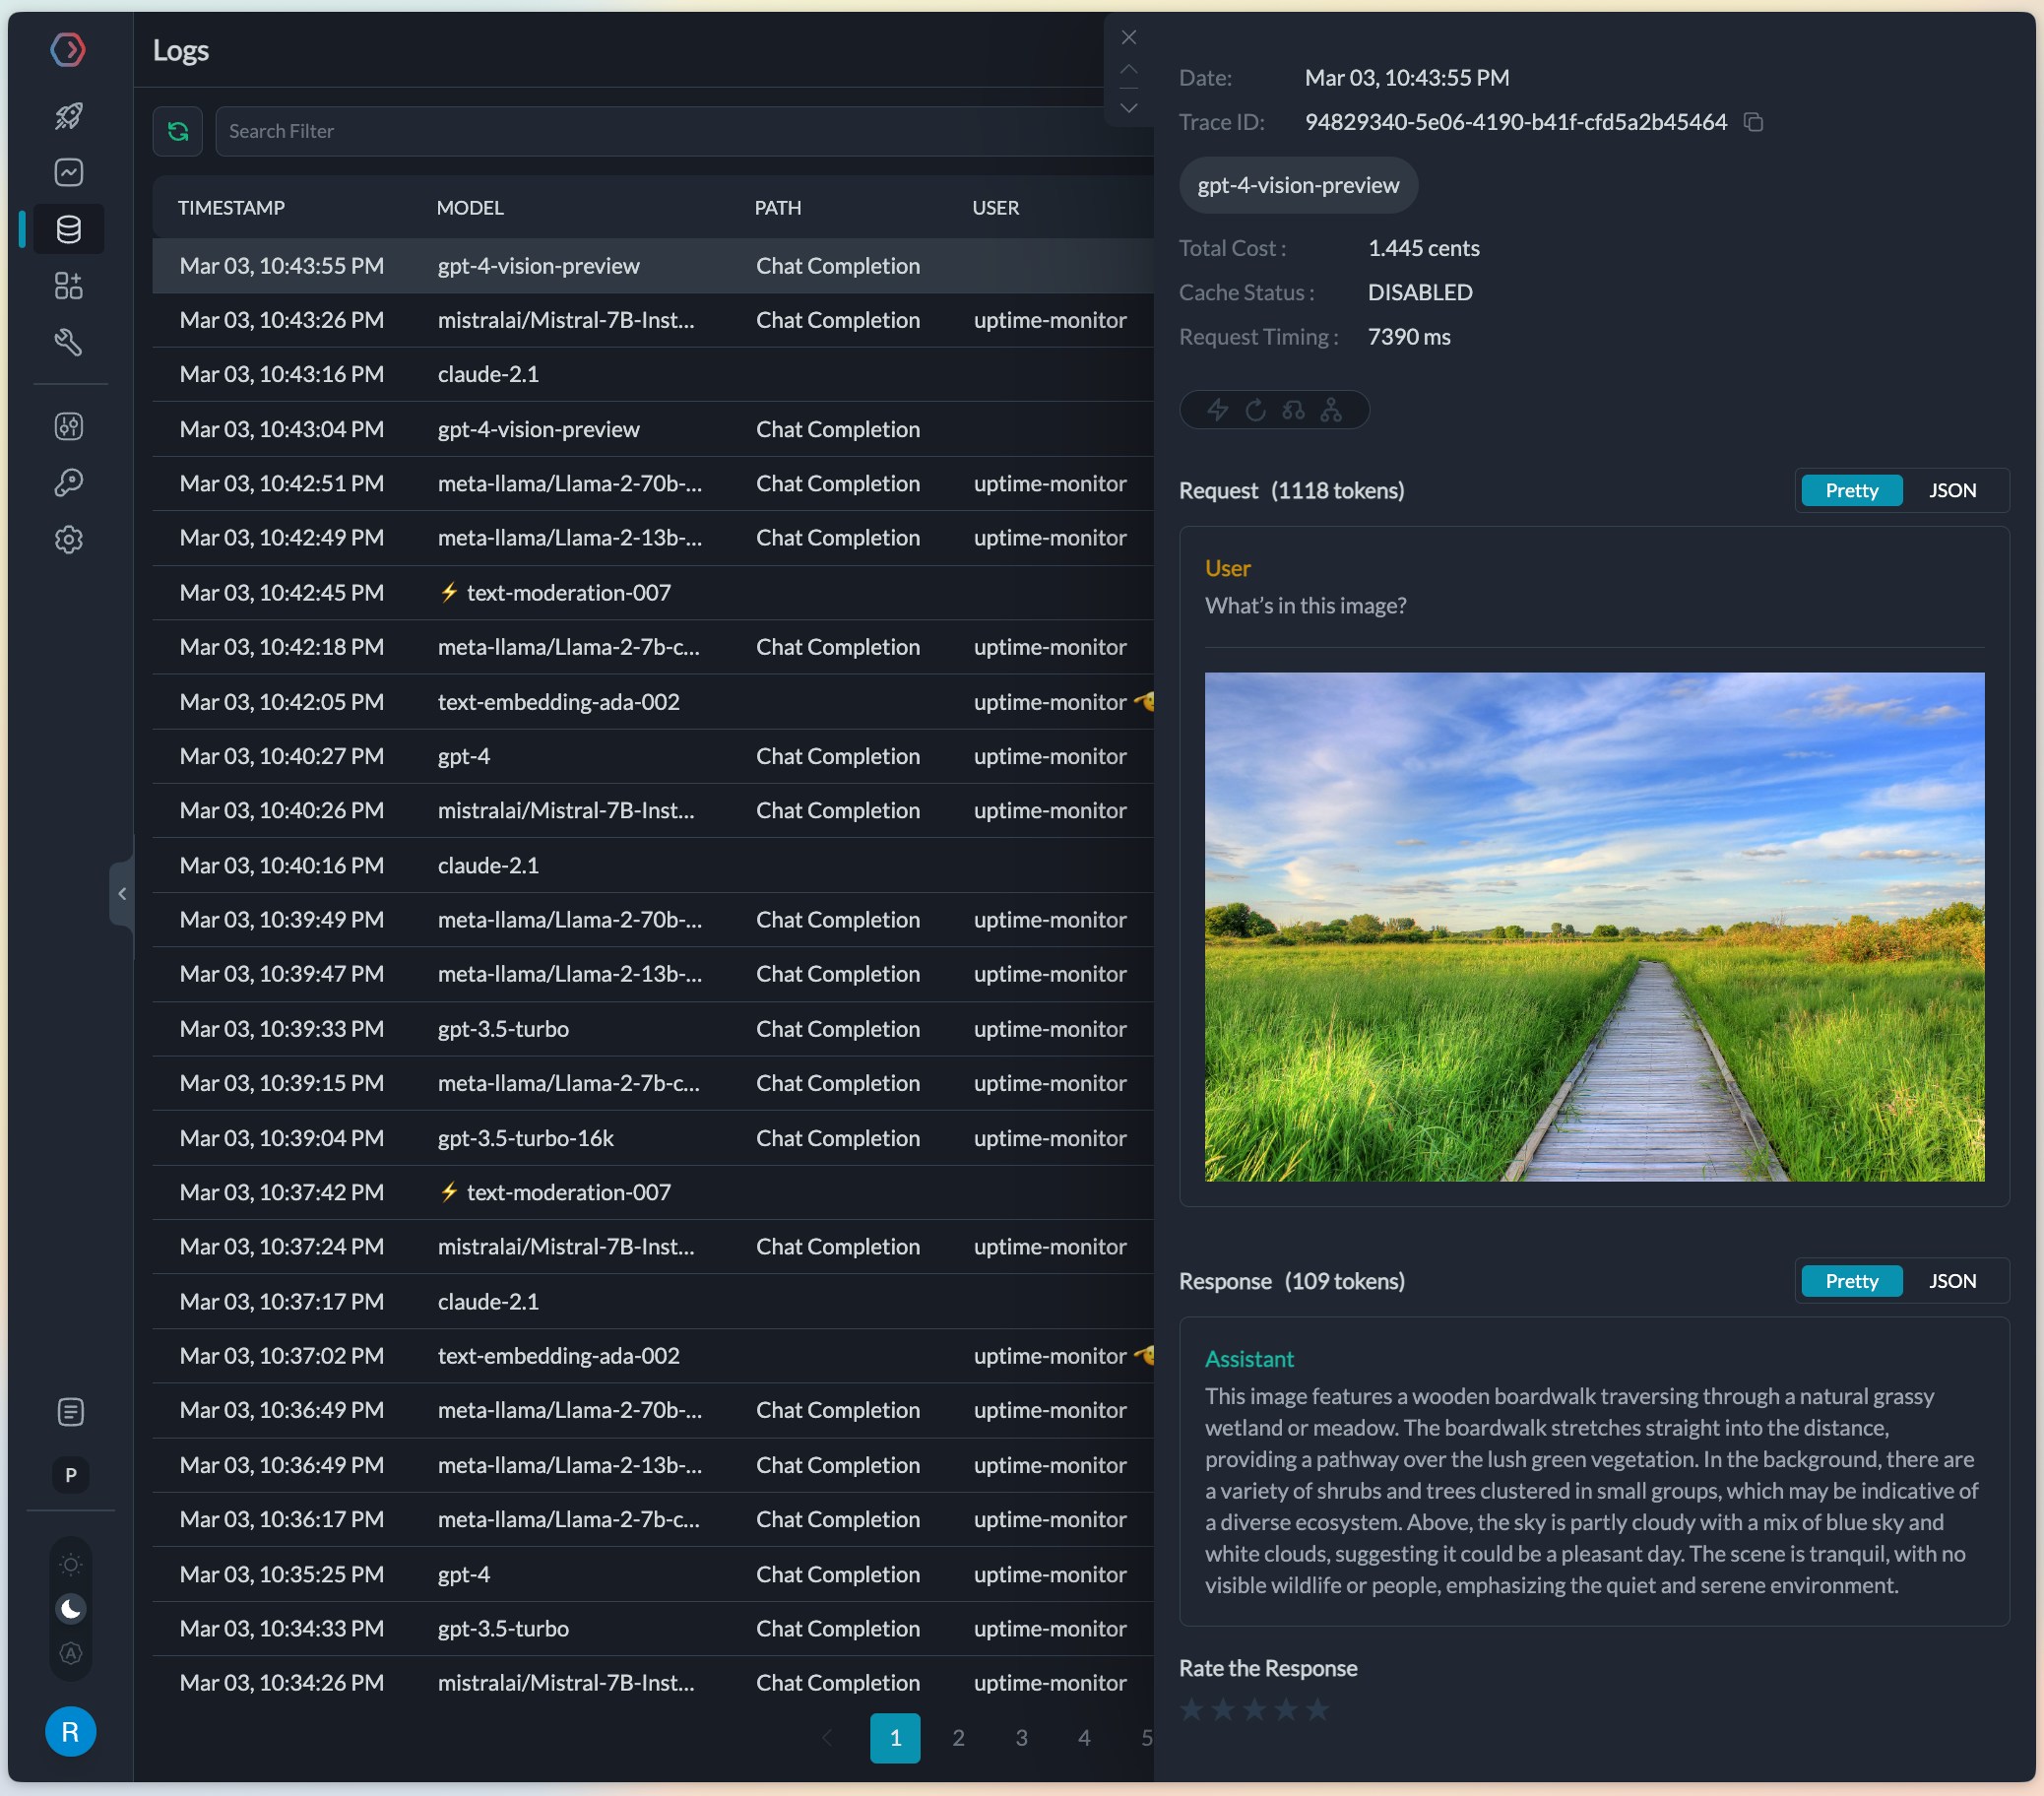Open the claude-2.1 log at 10:43:16 PM

click(x=488, y=374)
